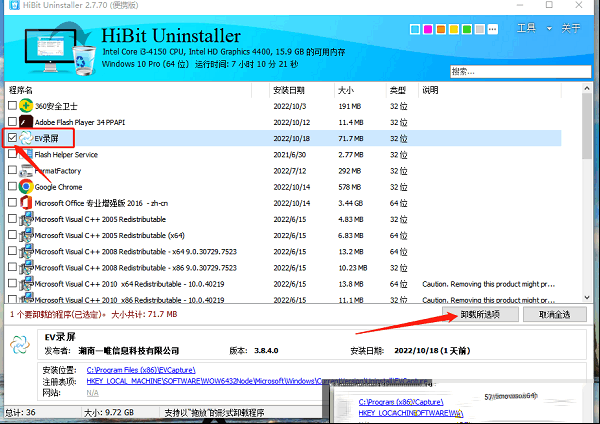
Task: Select the yellow theme color swatch
Action: tap(454, 29)
